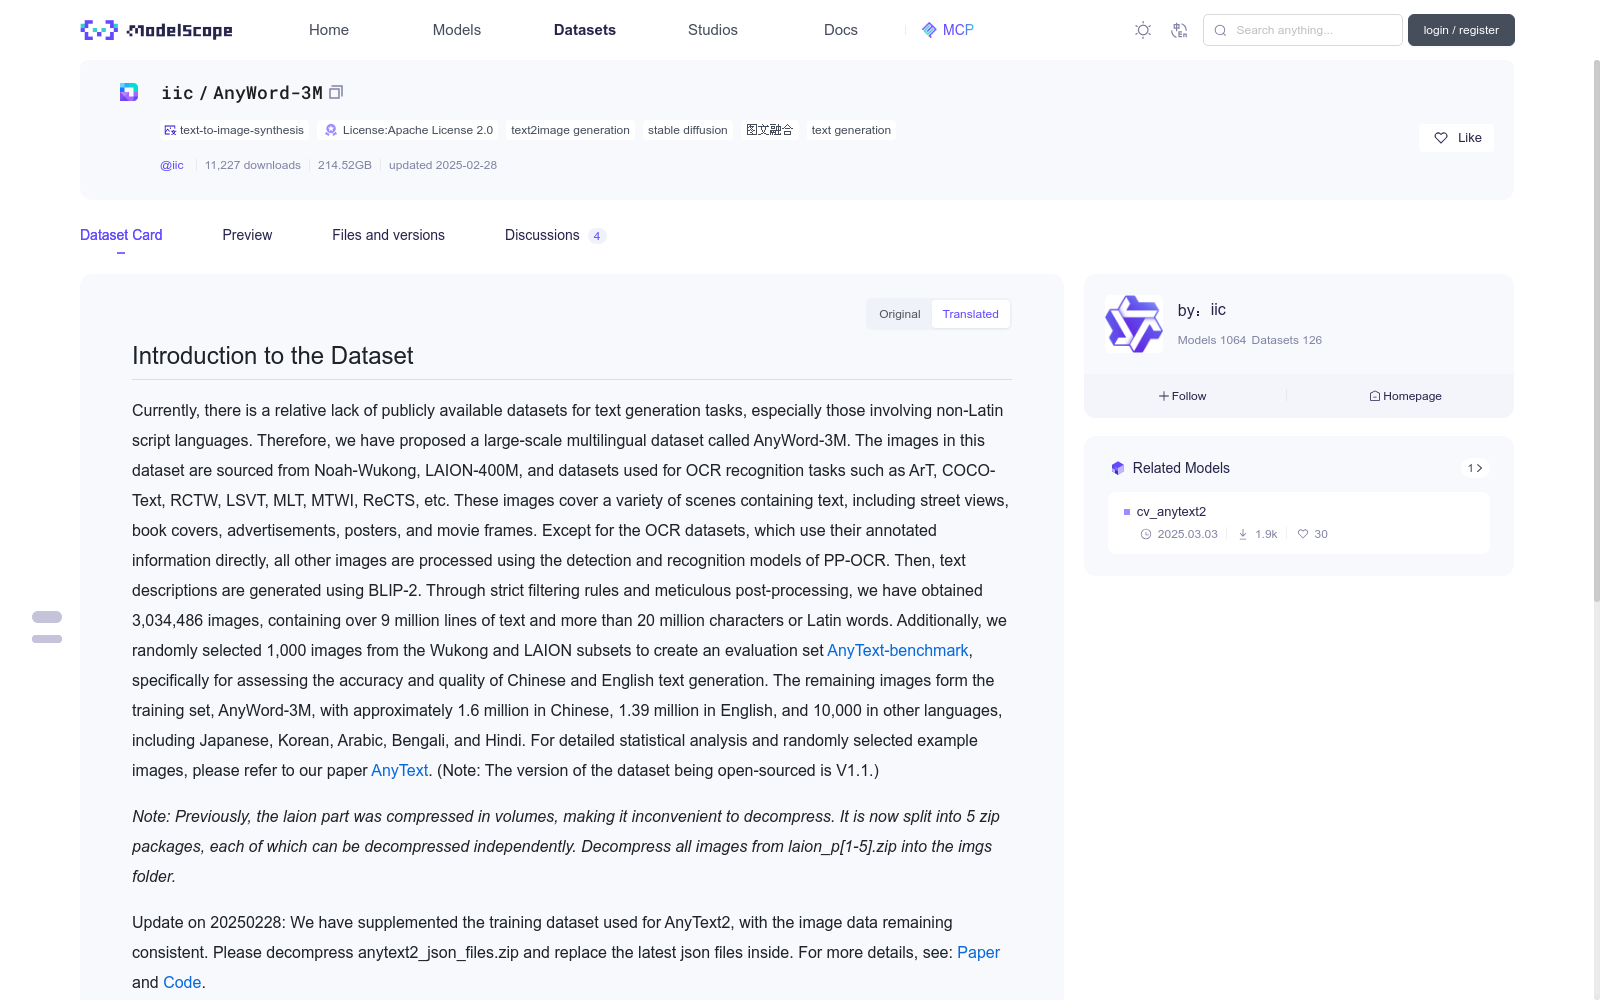Open the Paper link for AnyText2
Screen dimensions: 1600x1000
click(978, 952)
